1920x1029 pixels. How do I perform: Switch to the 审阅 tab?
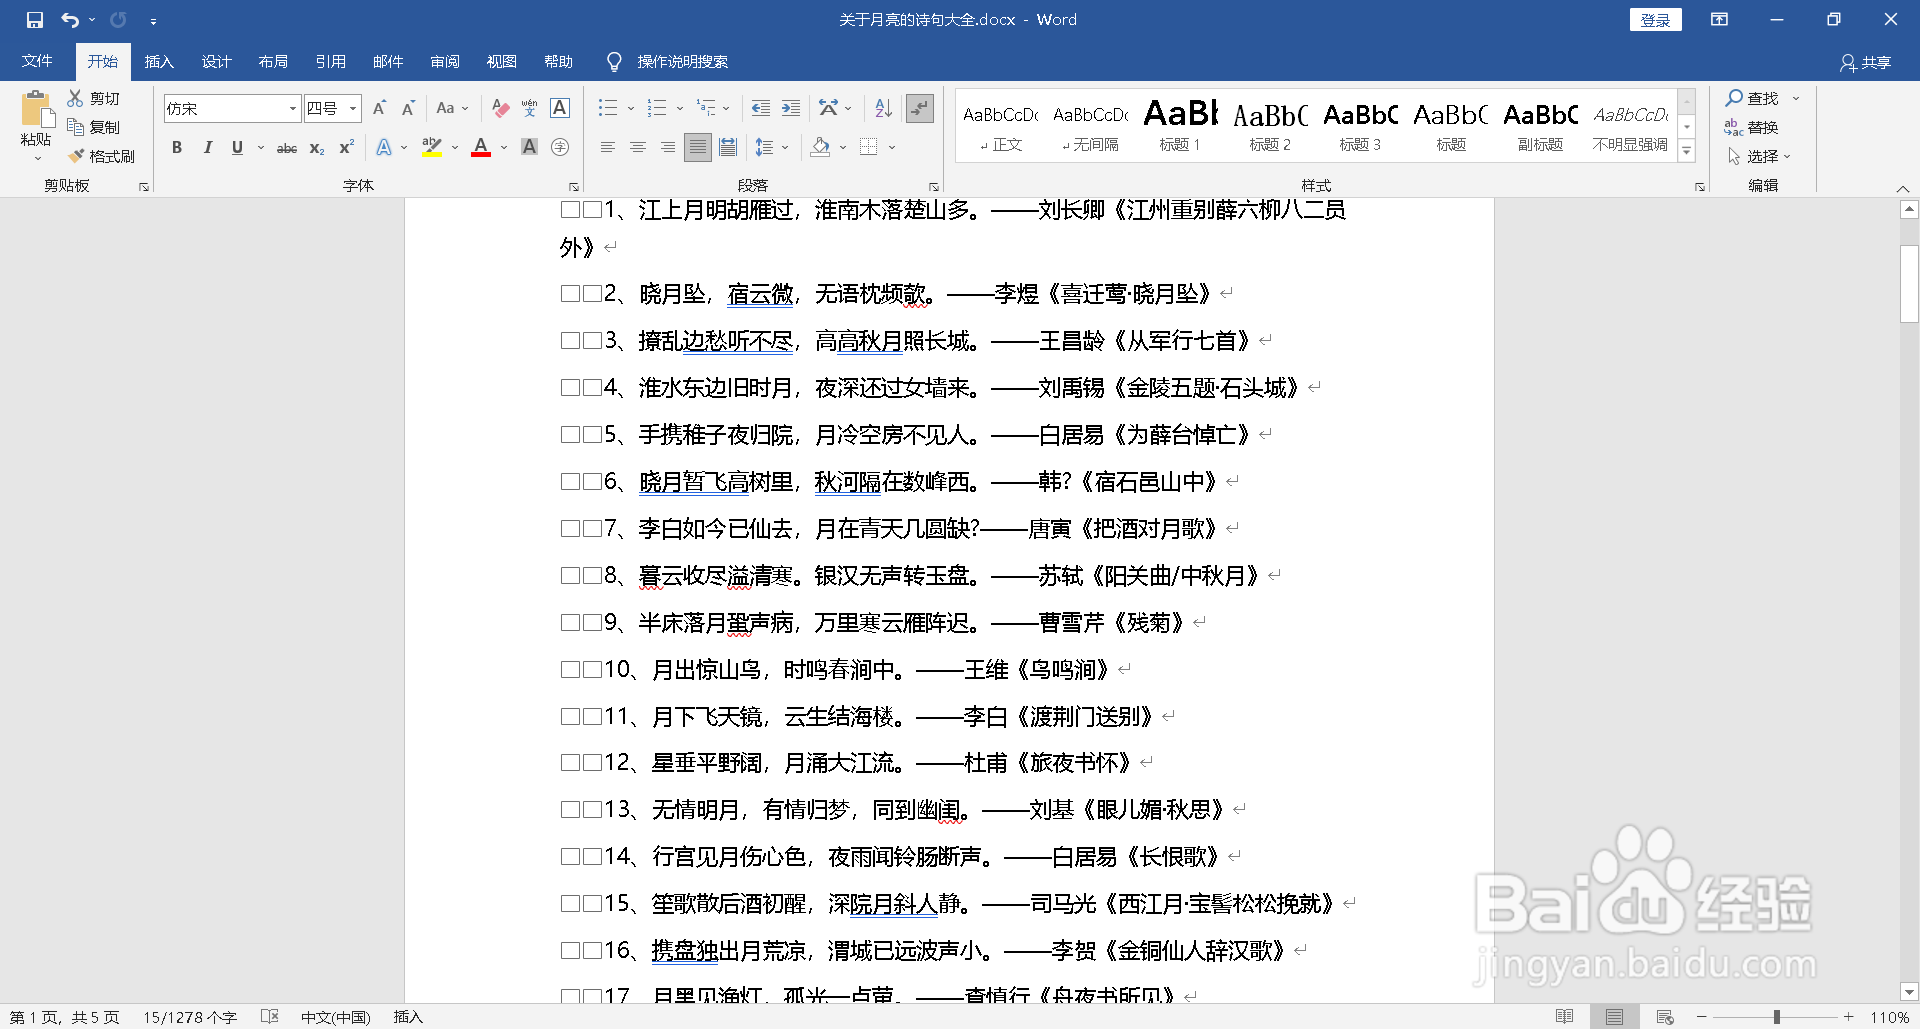(445, 62)
